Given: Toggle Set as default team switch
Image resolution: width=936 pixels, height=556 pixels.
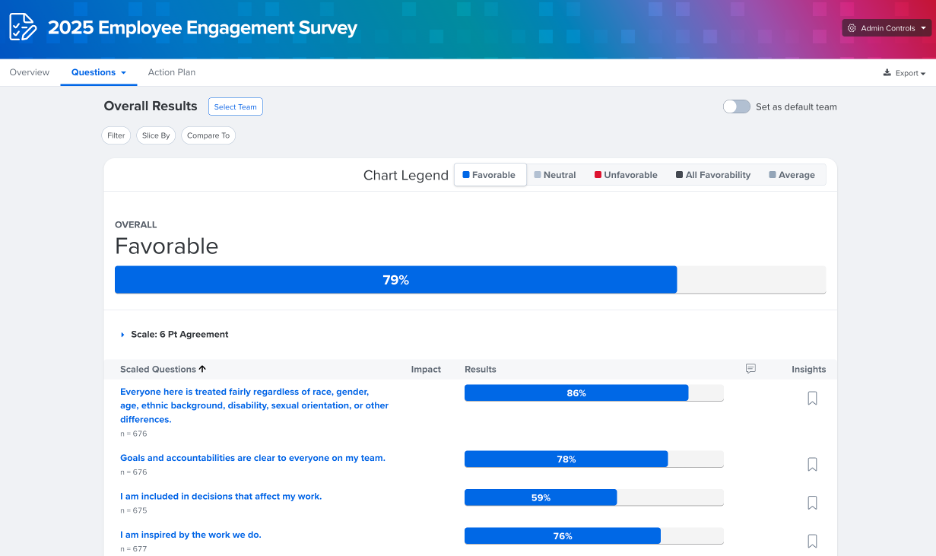Looking at the screenshot, I should tap(737, 107).
